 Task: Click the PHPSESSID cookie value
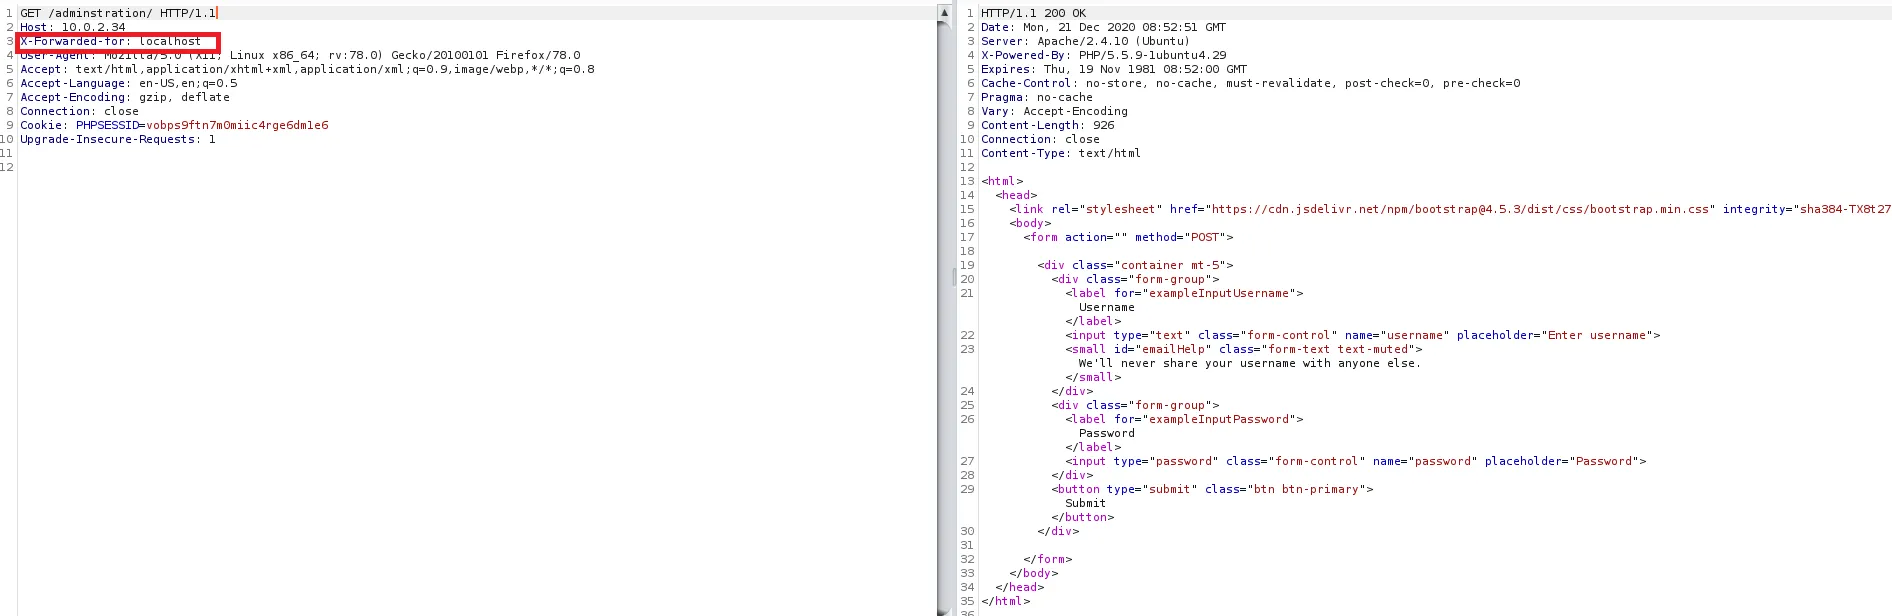coord(237,125)
